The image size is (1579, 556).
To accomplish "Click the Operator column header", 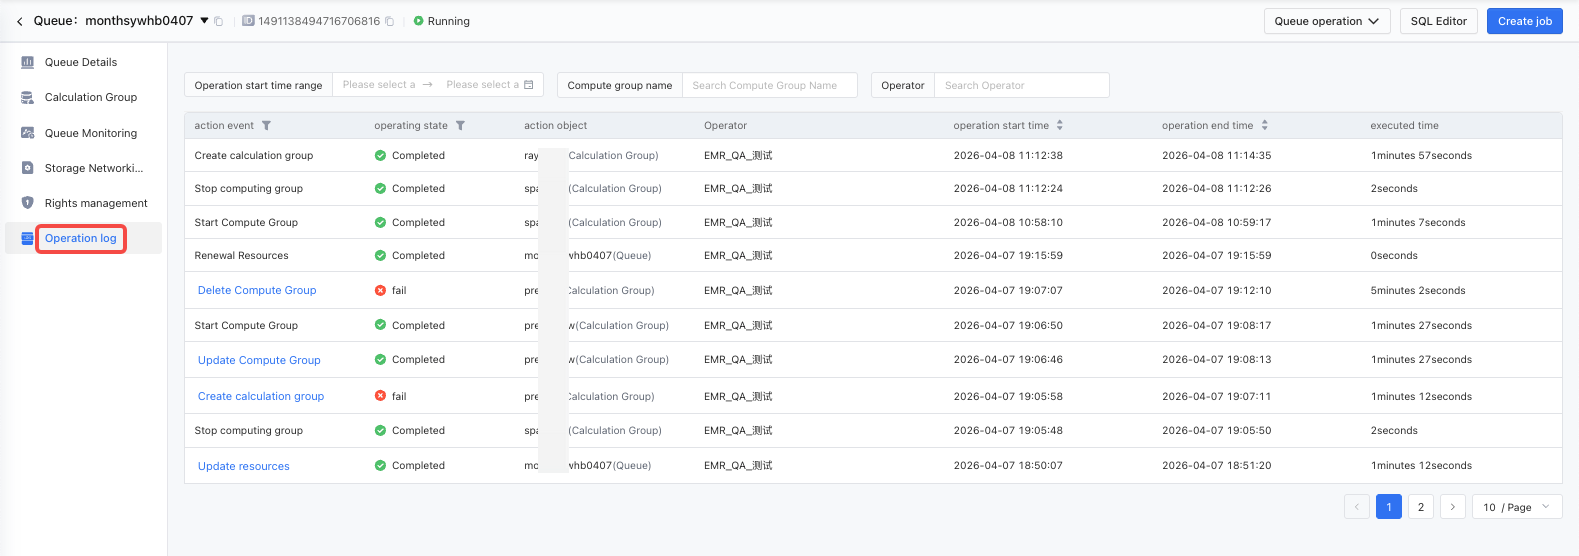I will click(x=725, y=126).
